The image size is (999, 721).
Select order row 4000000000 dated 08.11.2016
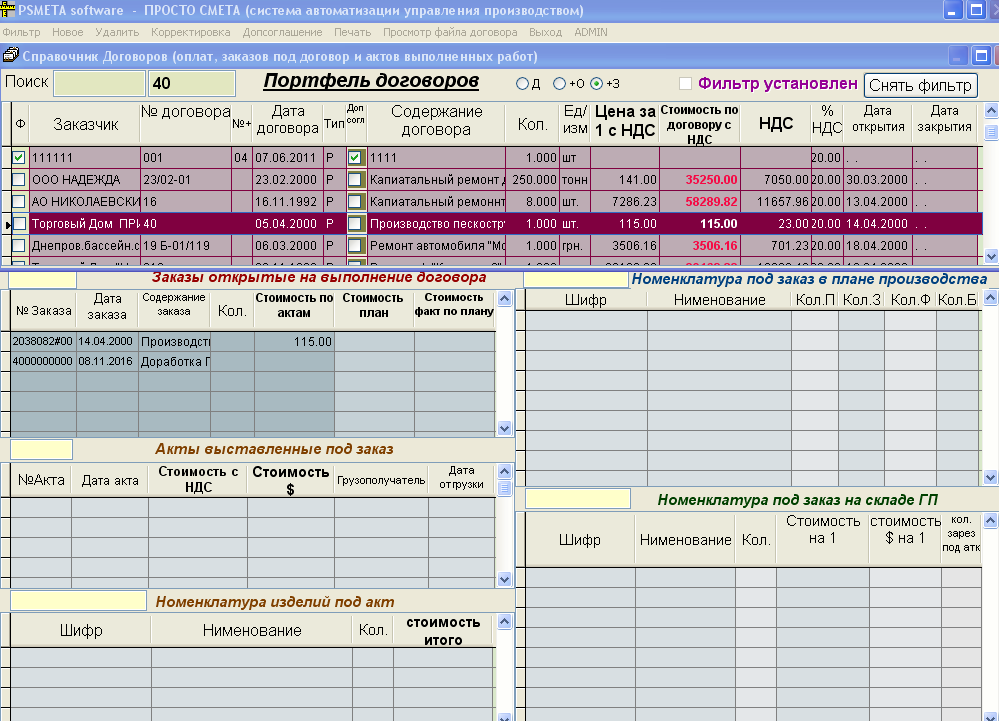42,362
